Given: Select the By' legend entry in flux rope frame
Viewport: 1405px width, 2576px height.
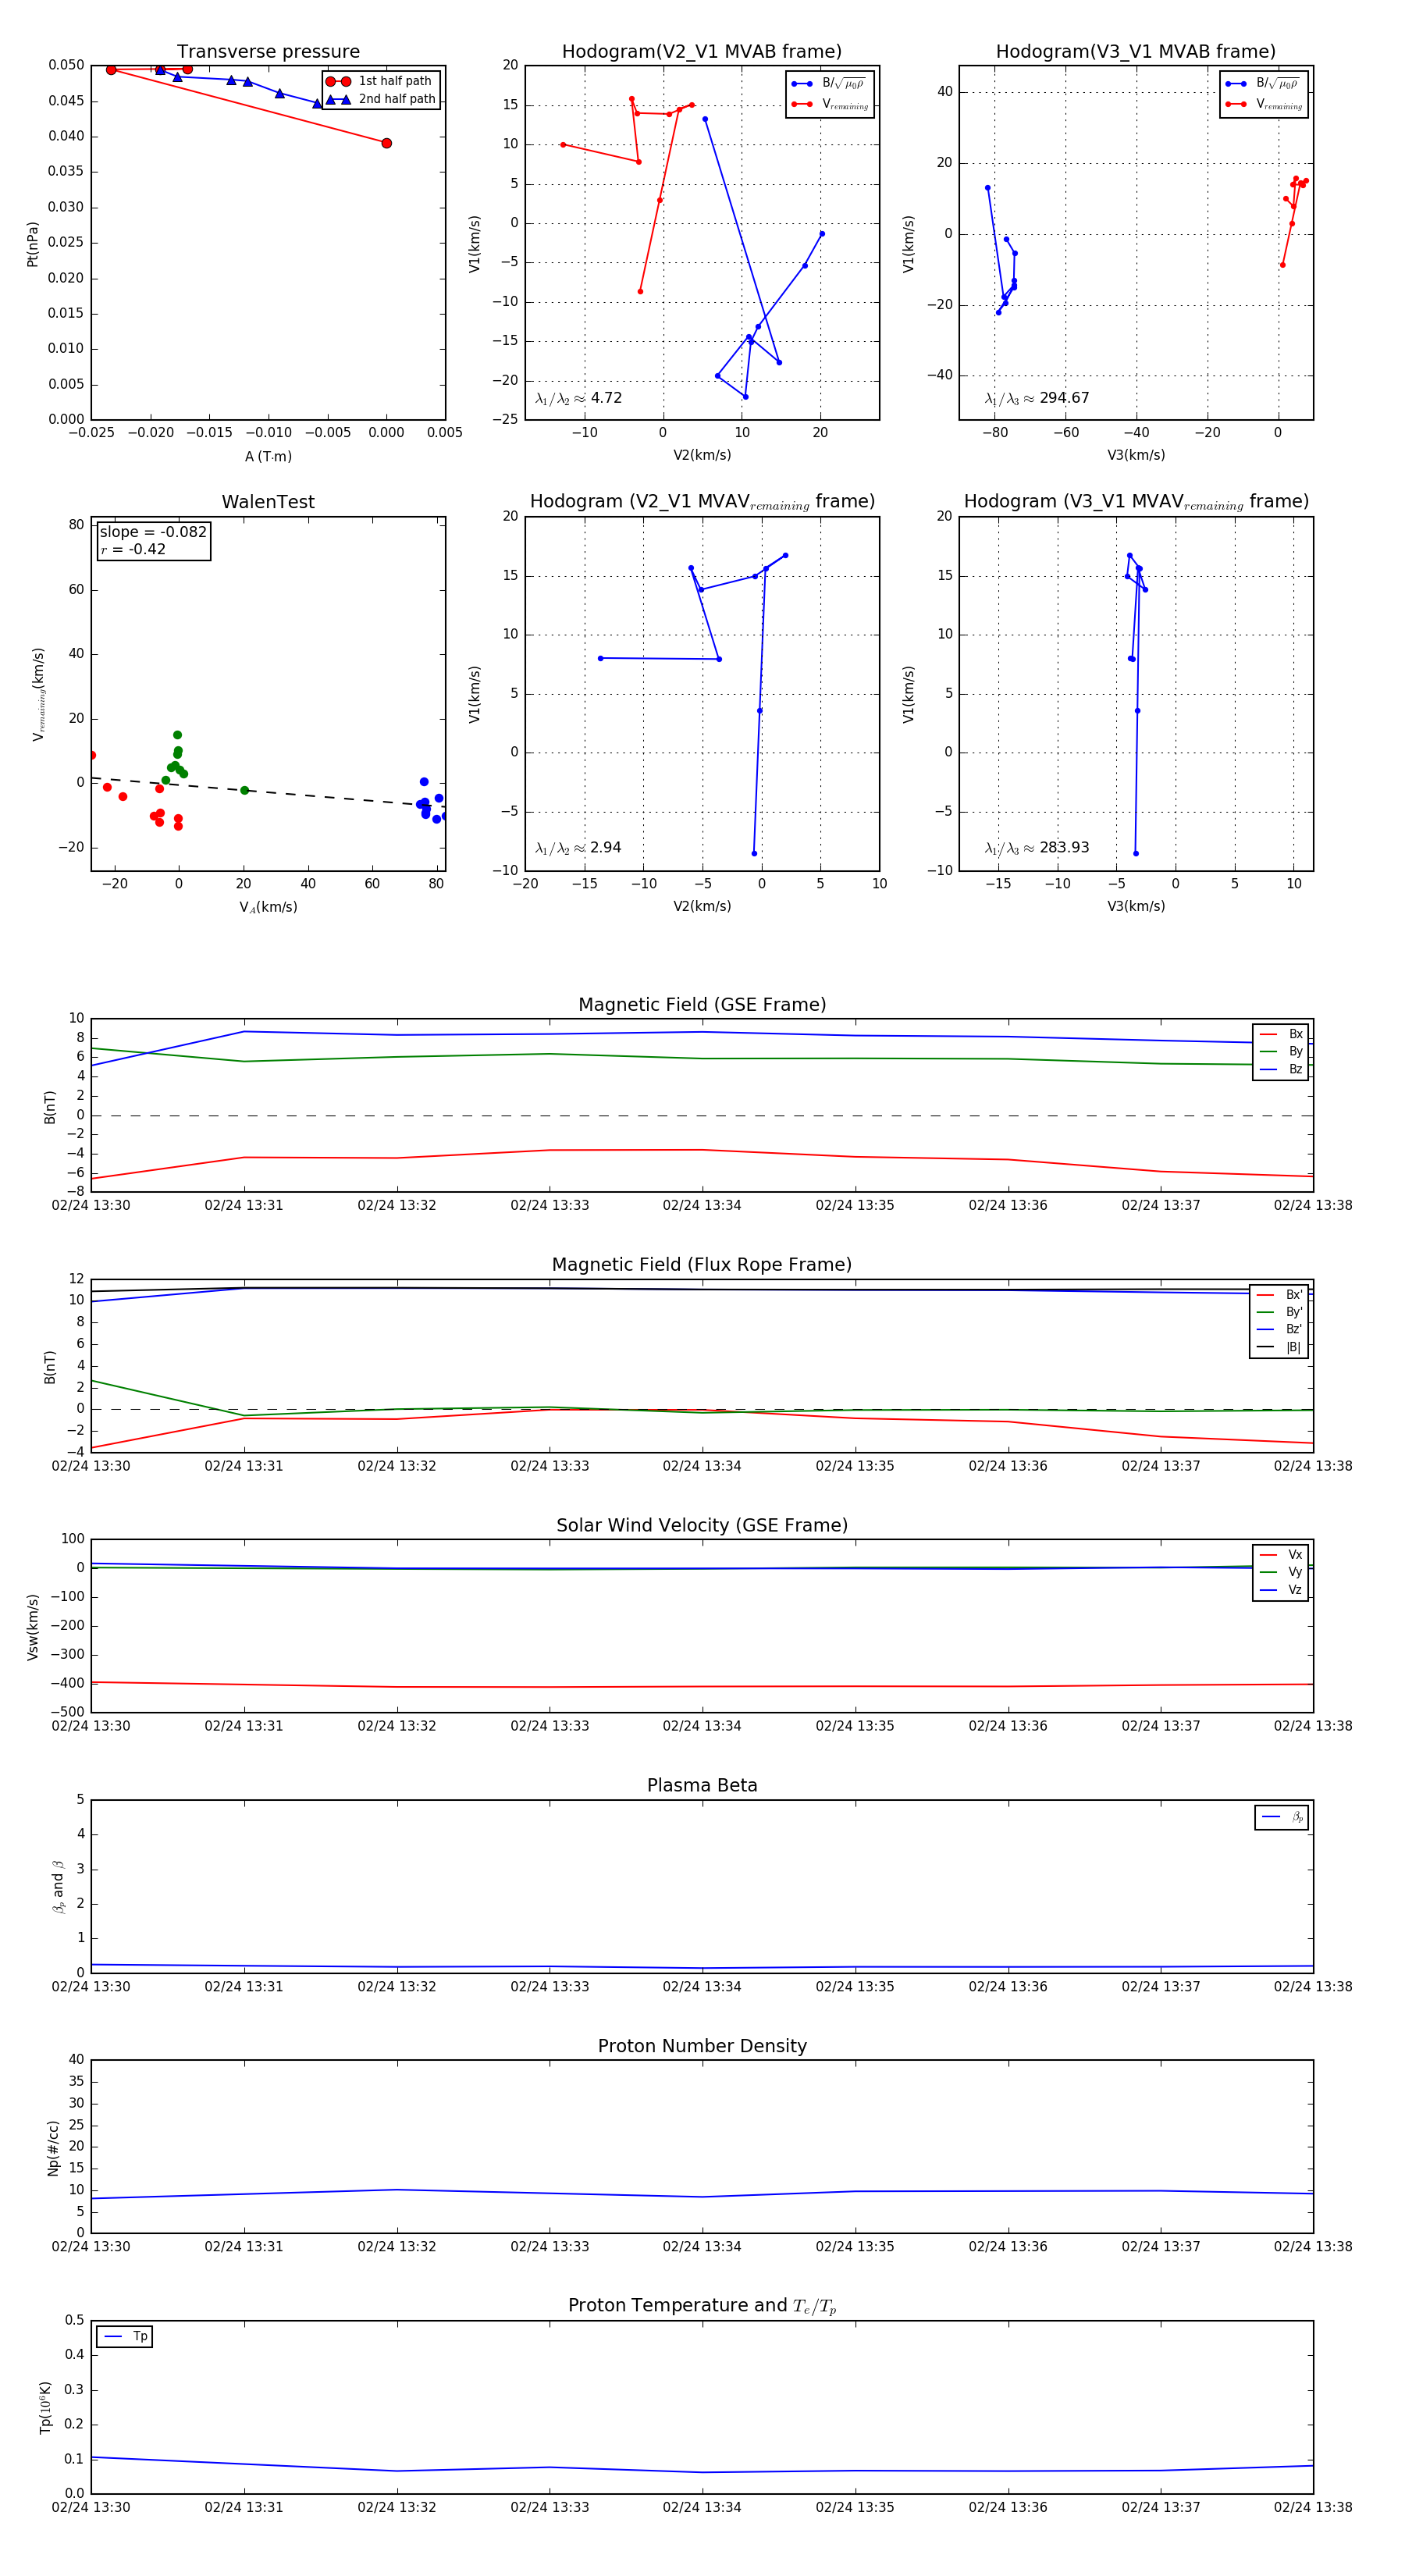Looking at the screenshot, I should (x=1280, y=1312).
